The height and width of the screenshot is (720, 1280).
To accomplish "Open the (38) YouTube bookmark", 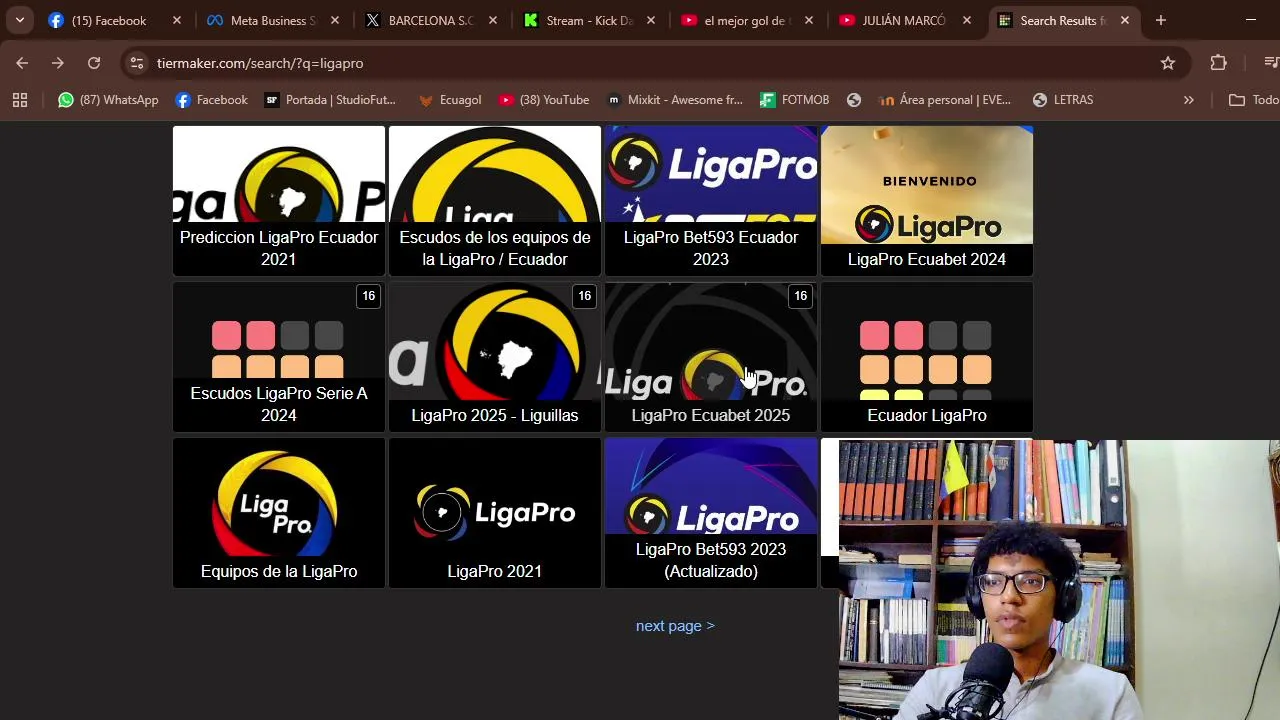I will [x=544, y=100].
